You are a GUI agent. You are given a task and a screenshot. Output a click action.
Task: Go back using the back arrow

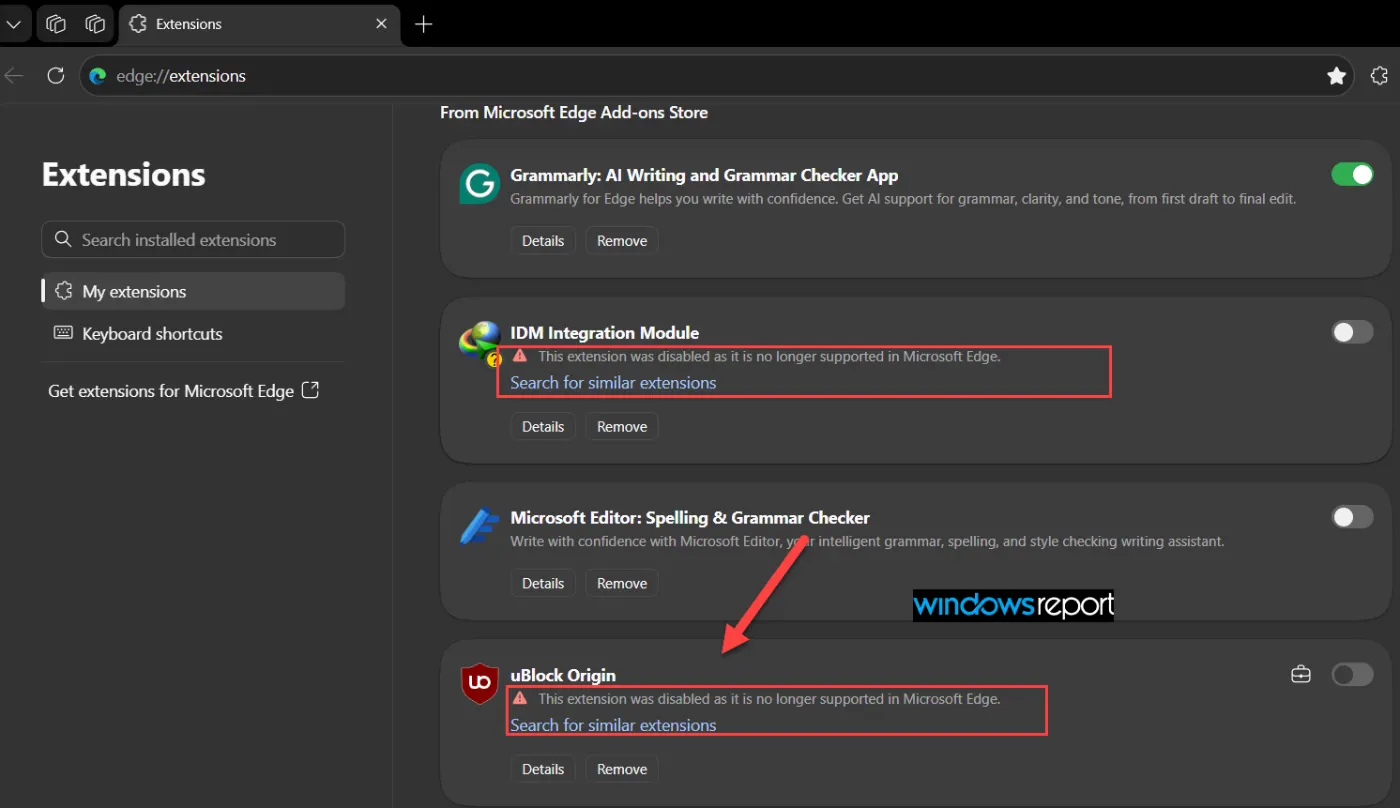[13, 76]
